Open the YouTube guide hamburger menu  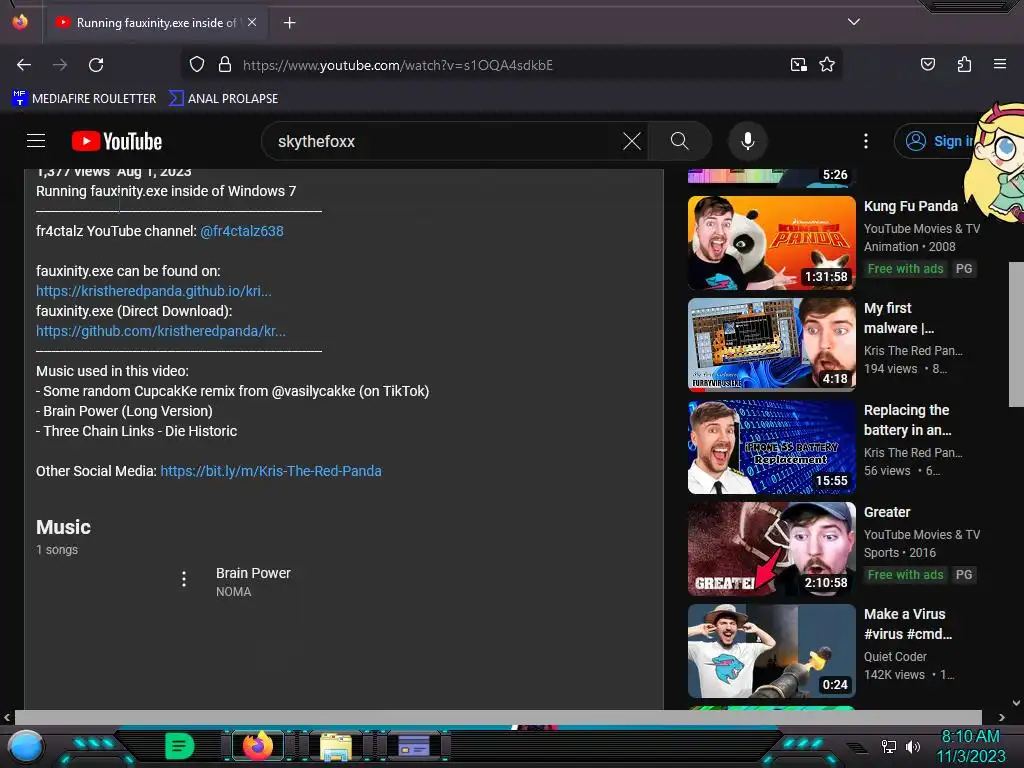[x=36, y=141]
